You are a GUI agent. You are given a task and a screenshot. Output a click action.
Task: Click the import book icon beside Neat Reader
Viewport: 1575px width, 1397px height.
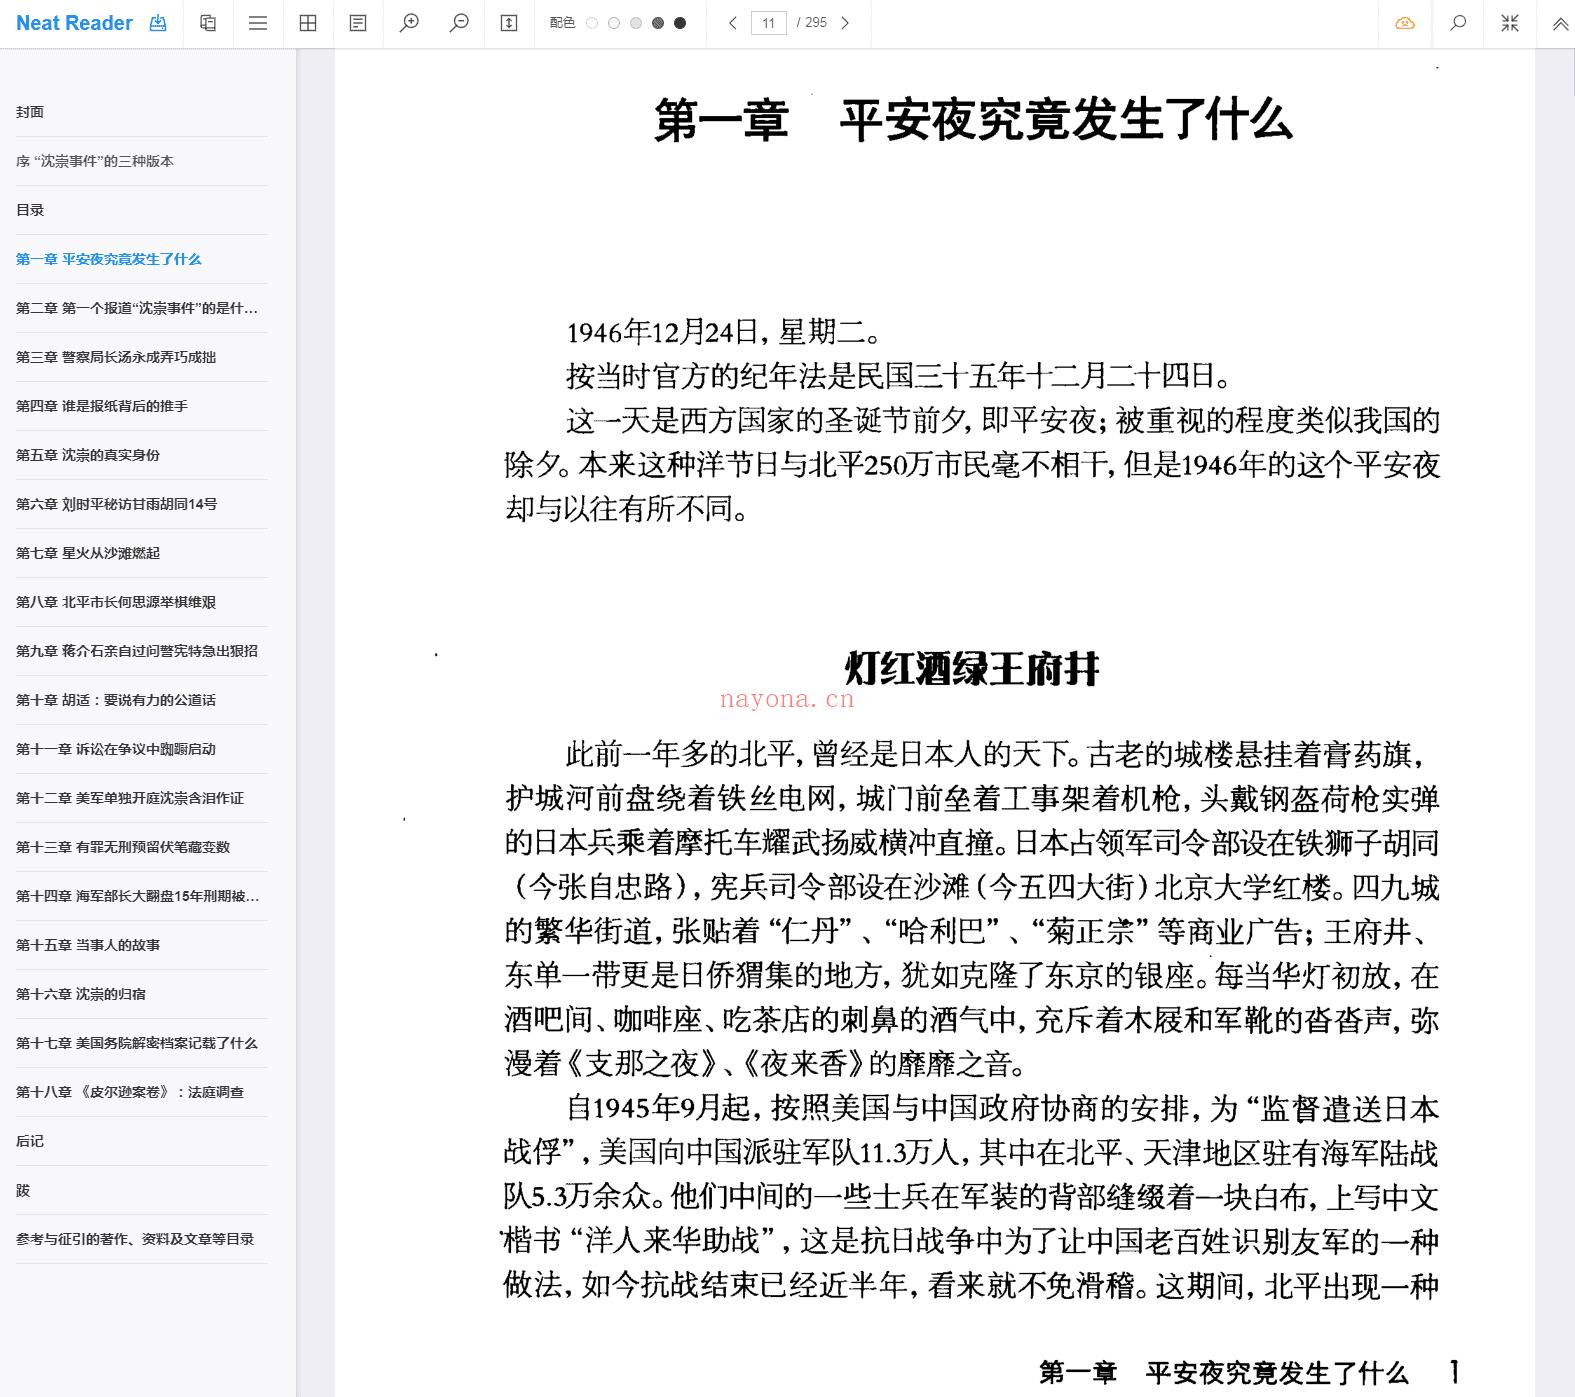(158, 23)
